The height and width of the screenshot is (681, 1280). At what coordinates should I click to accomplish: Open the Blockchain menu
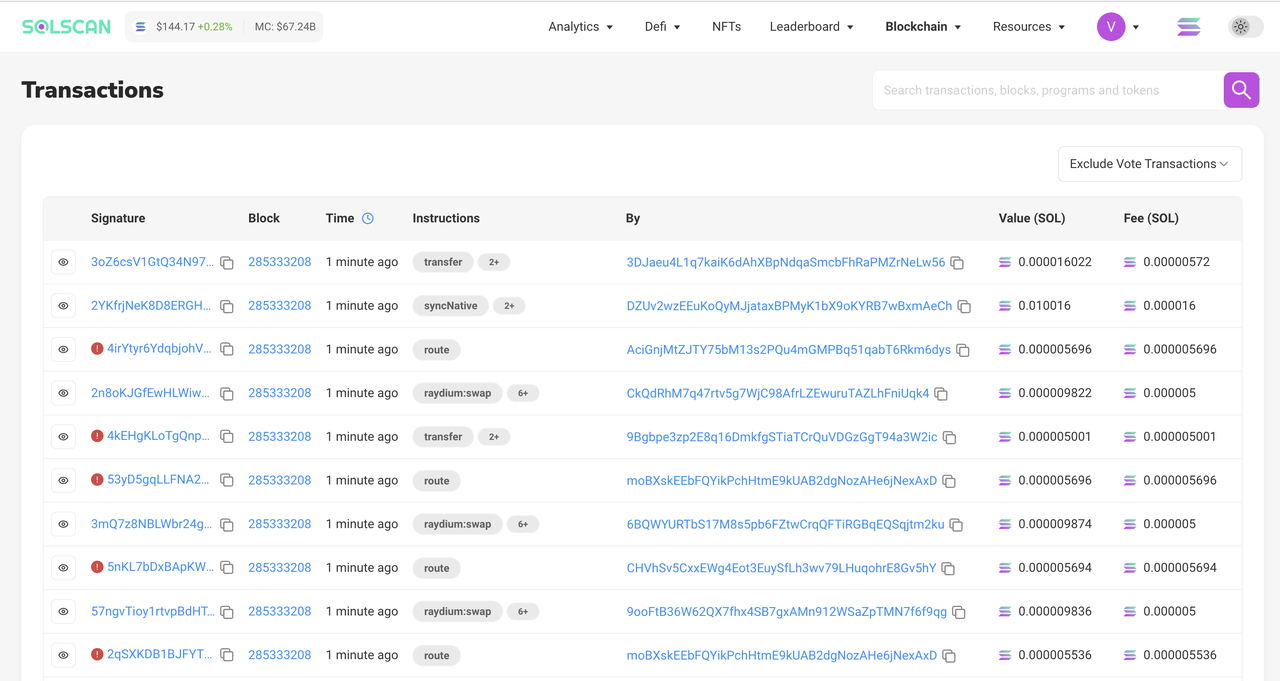(922, 27)
